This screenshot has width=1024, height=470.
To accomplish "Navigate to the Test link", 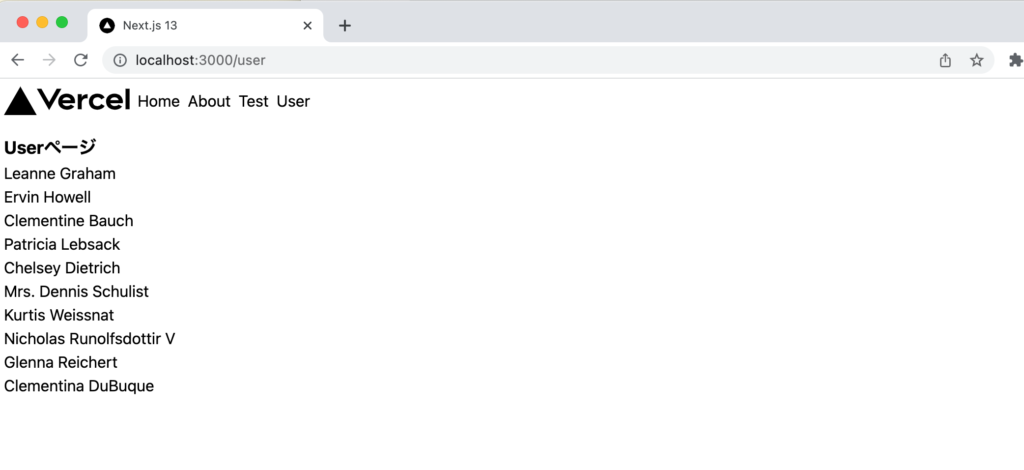I will point(253,101).
